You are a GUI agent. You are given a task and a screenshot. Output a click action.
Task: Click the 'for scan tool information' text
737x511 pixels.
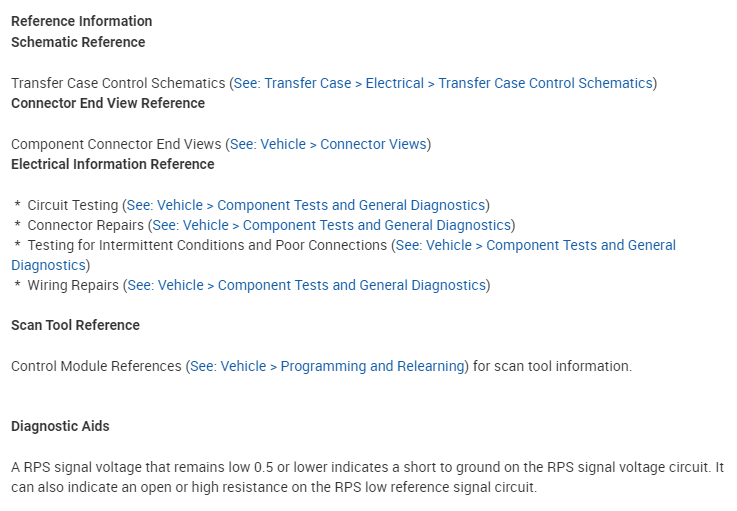click(552, 366)
